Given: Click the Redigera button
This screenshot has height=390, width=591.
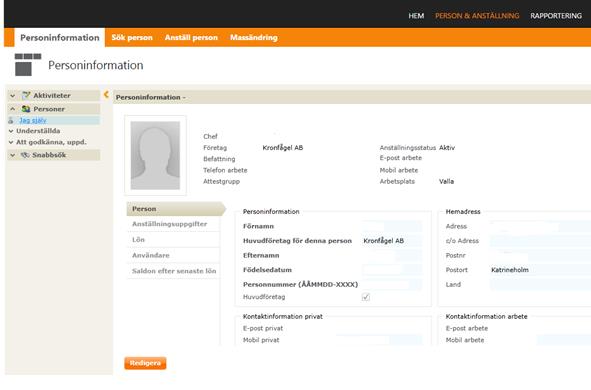Looking at the screenshot, I should (x=145, y=363).
